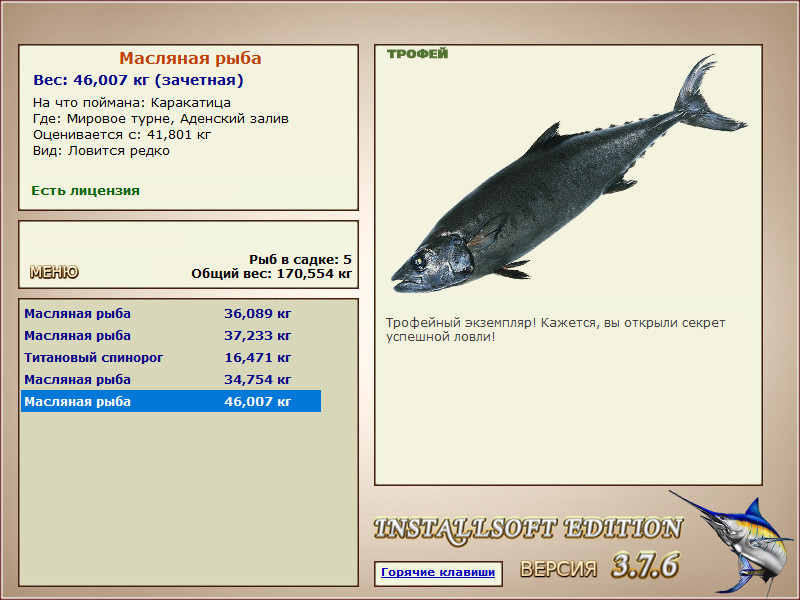Select the Масляная рыба 36,089 кг row
This screenshot has height=600, width=800.
point(171,313)
